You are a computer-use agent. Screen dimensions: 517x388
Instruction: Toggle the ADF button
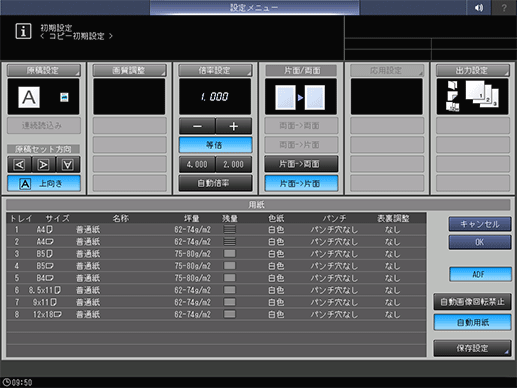[480, 274]
